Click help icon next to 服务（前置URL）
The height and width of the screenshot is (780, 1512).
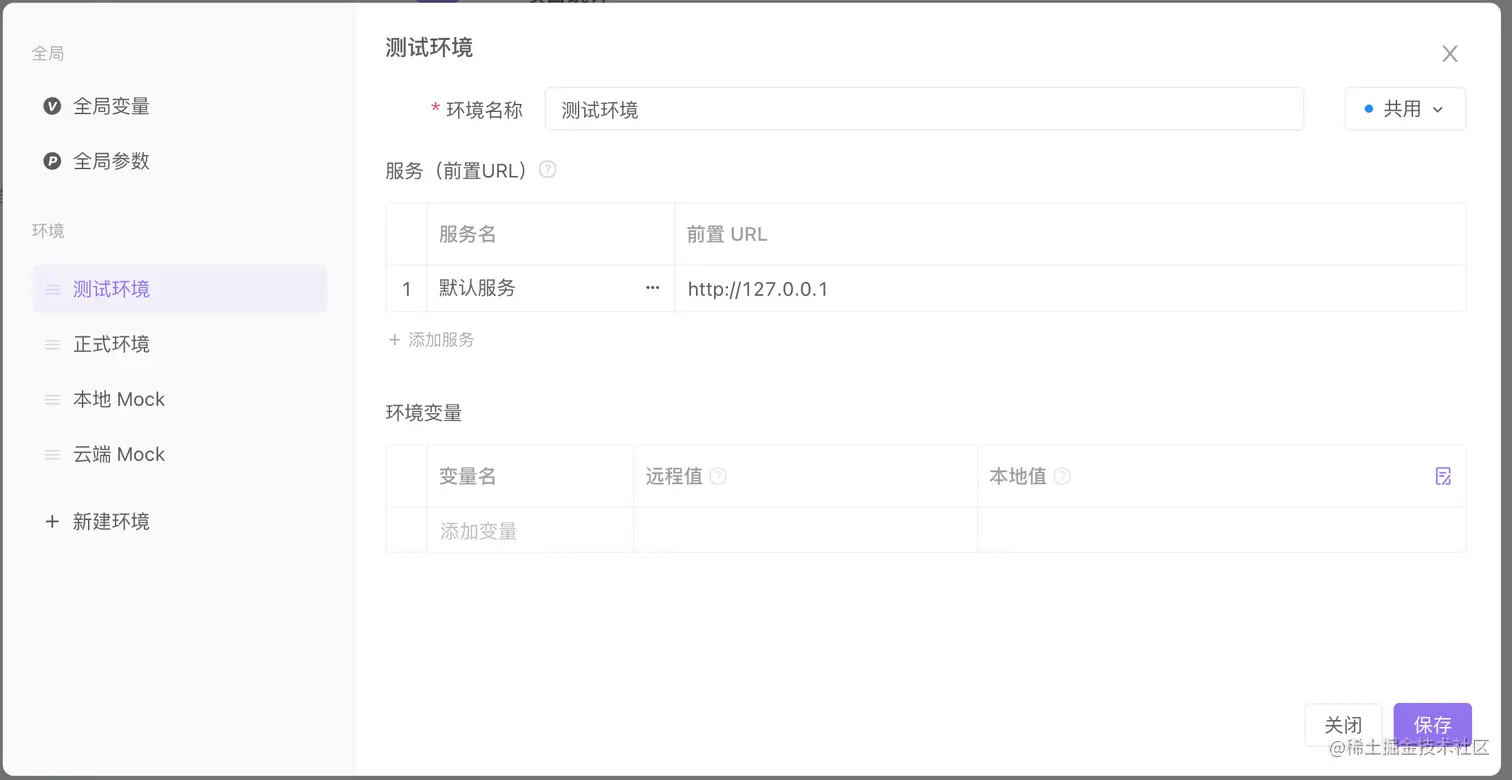click(547, 170)
